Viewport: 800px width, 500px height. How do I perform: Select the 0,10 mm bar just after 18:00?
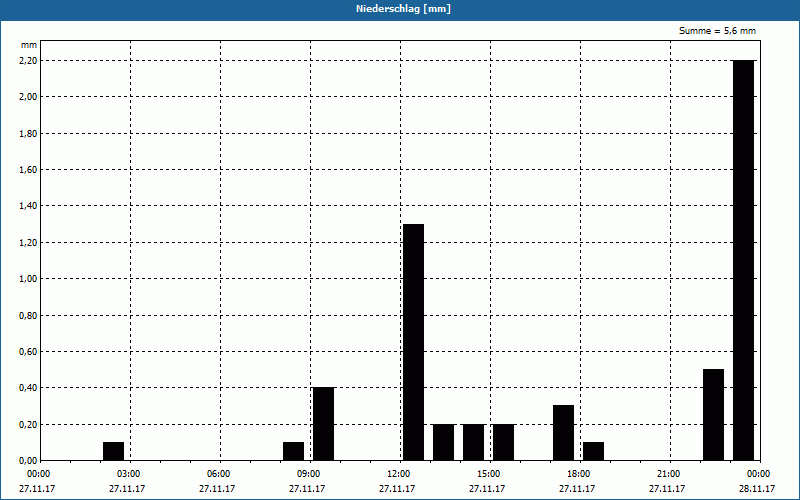pyautogui.click(x=593, y=452)
